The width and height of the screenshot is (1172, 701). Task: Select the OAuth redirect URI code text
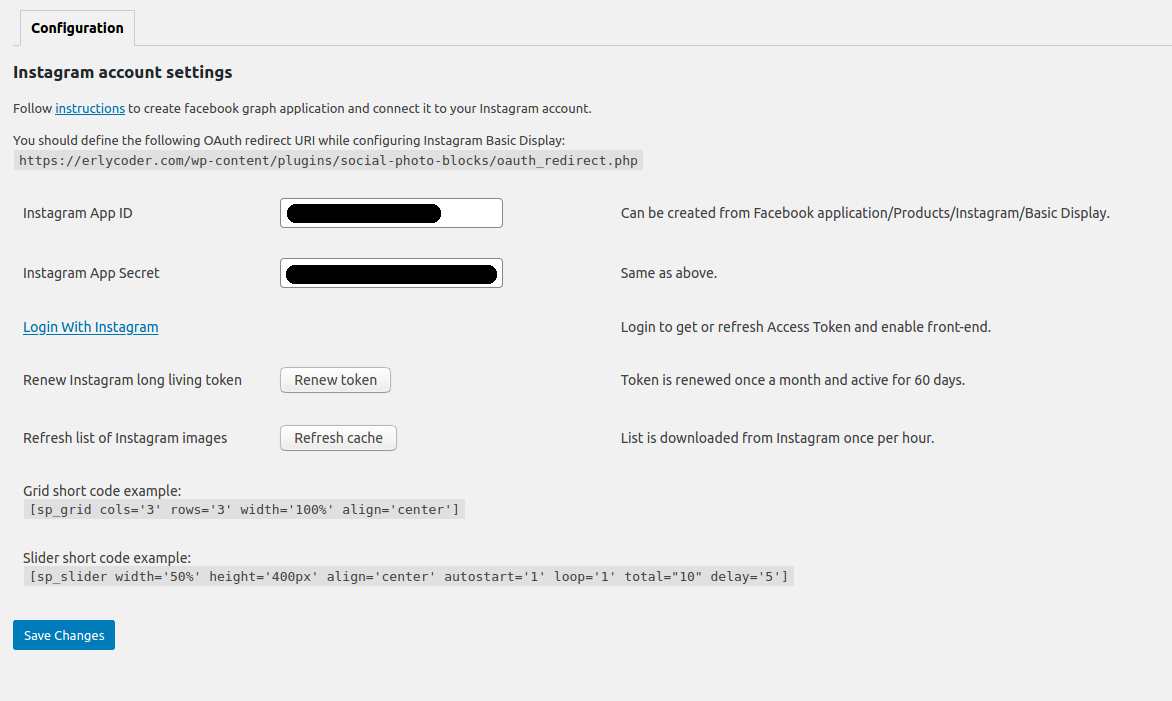tap(328, 161)
